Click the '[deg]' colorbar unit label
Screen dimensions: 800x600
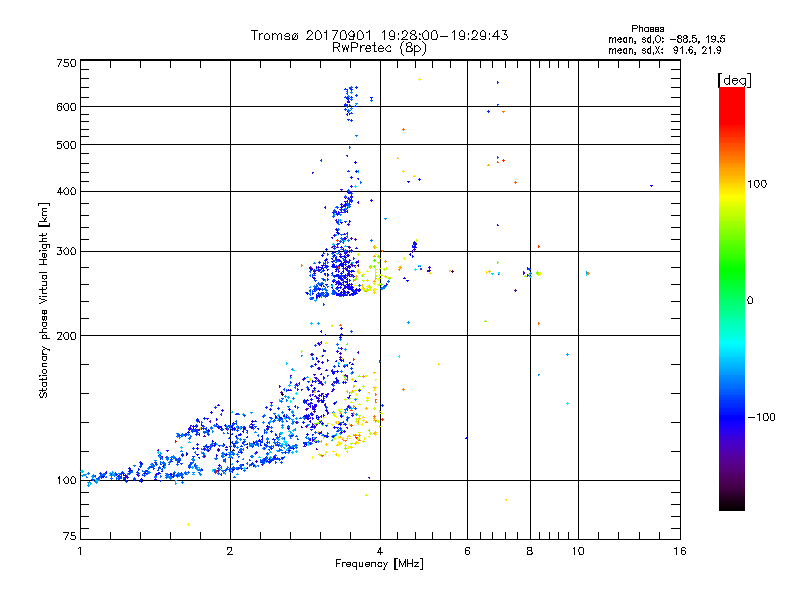[734, 80]
